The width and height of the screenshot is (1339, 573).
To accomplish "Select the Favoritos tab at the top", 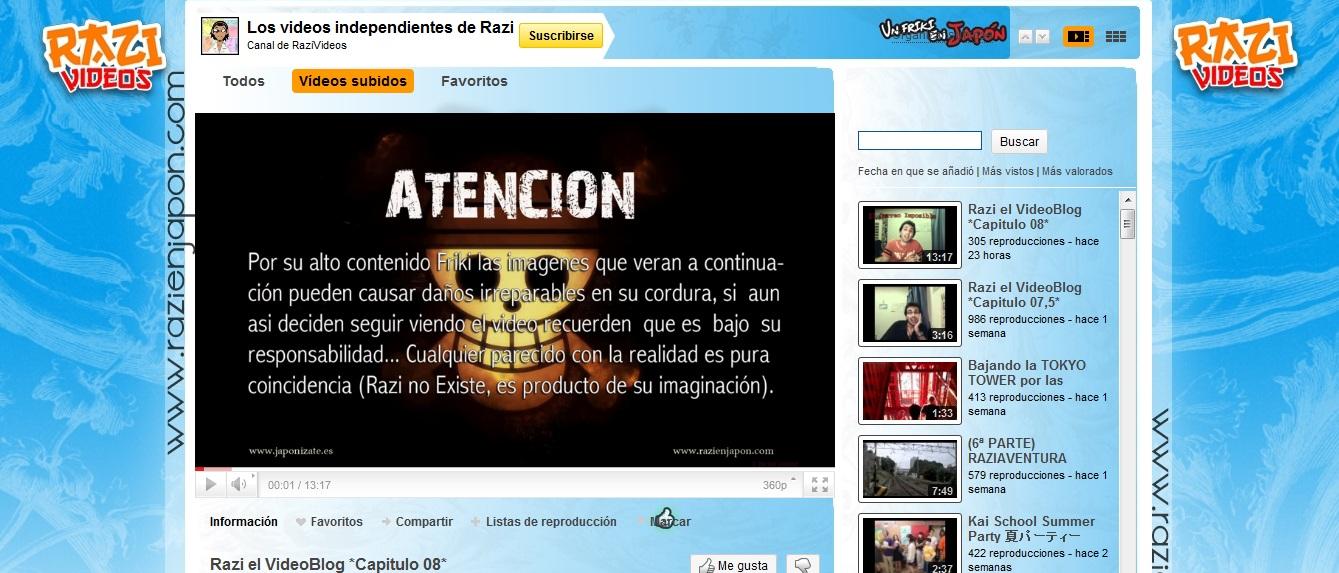I will tap(474, 81).
